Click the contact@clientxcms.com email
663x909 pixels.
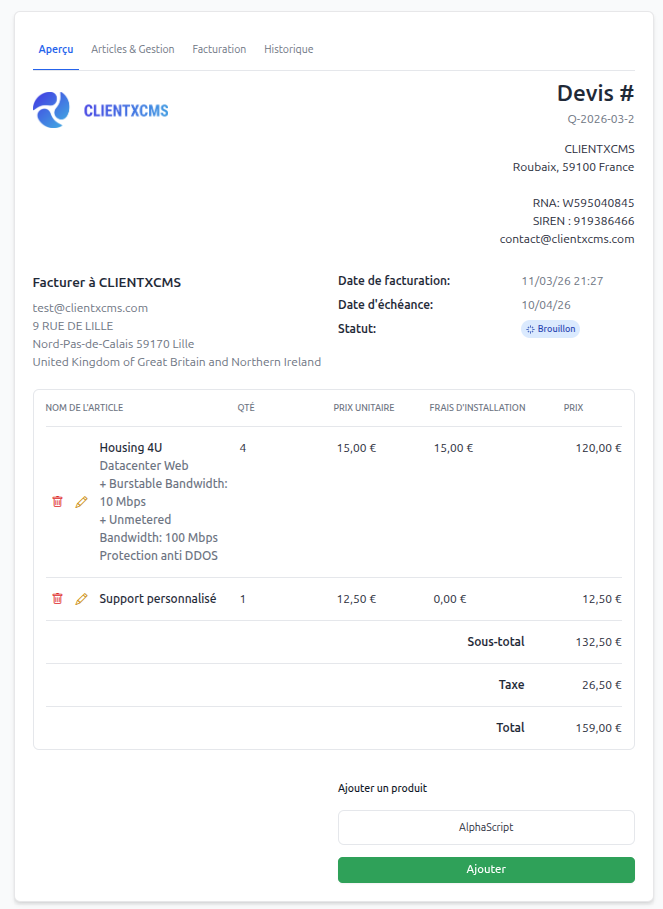click(x=567, y=239)
